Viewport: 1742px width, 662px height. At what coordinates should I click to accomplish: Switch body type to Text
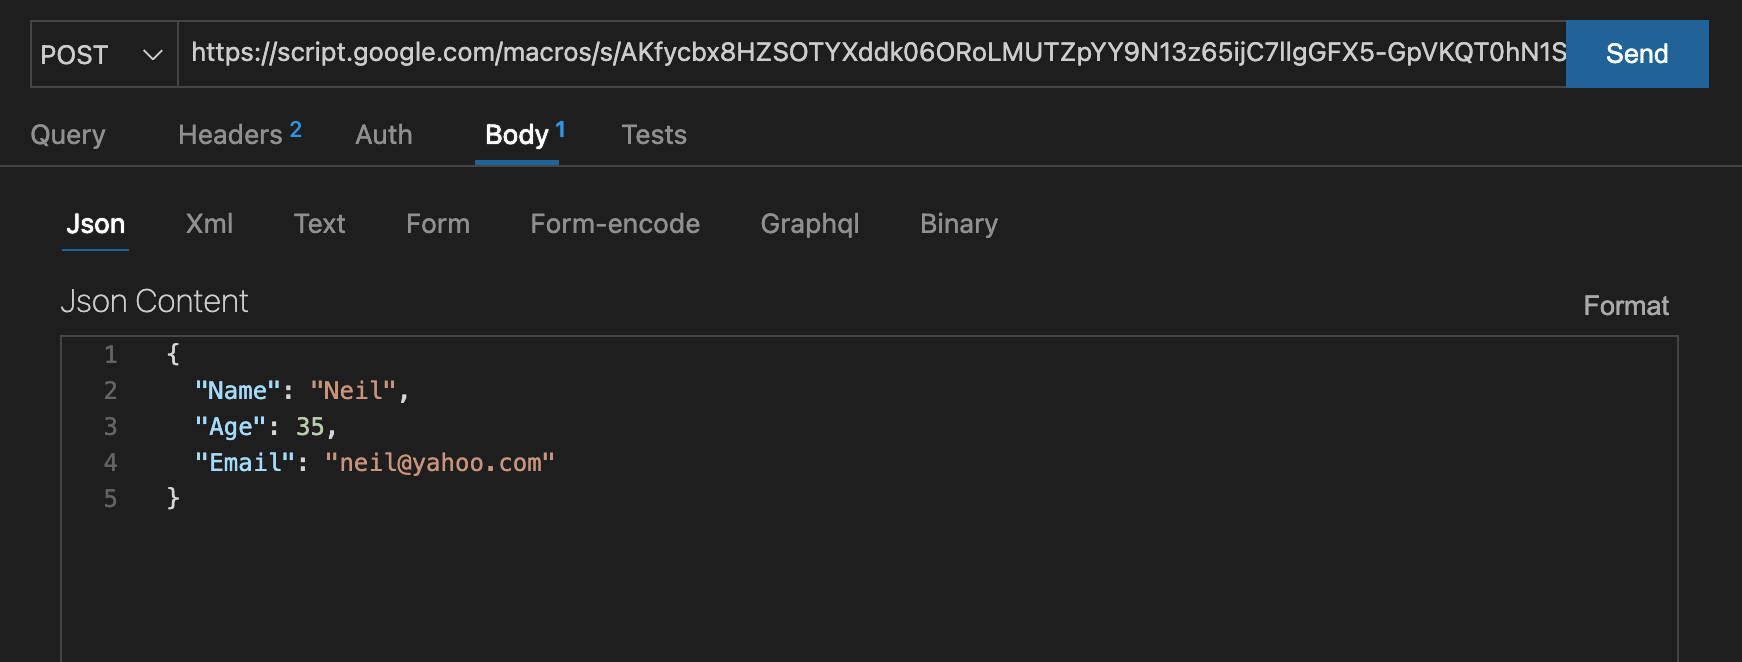point(319,224)
